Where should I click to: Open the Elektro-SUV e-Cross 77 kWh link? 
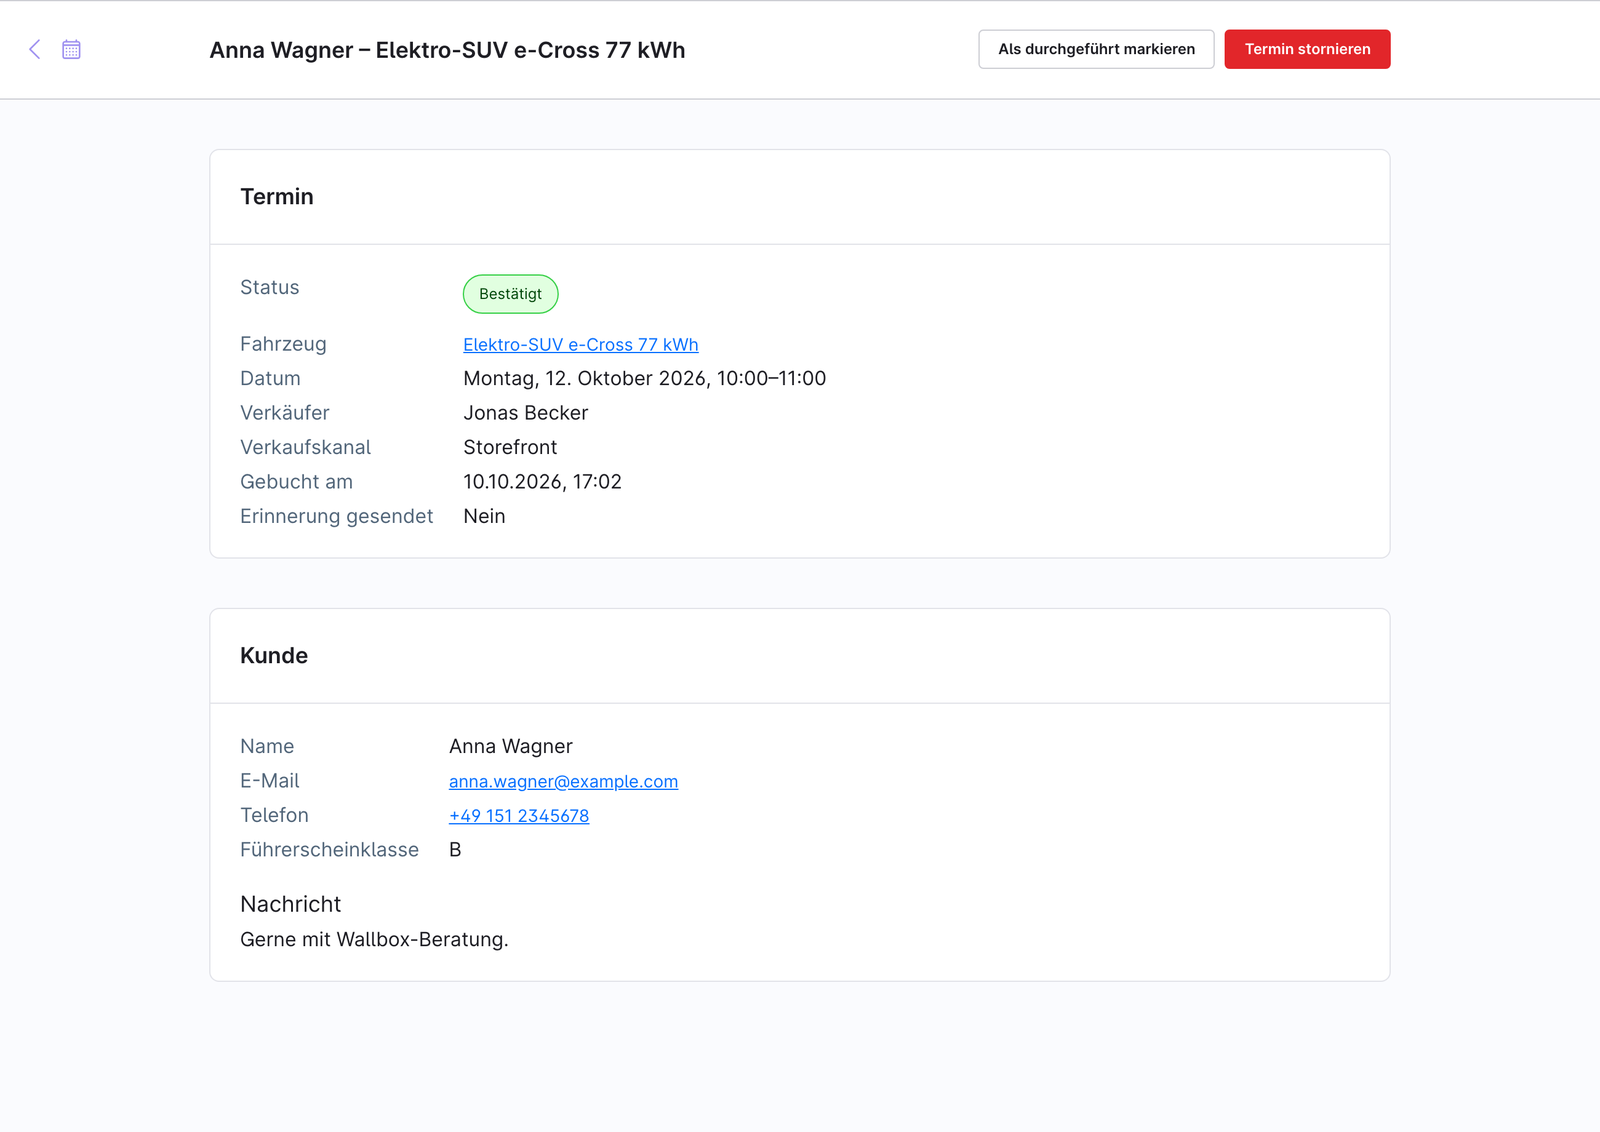tap(581, 344)
